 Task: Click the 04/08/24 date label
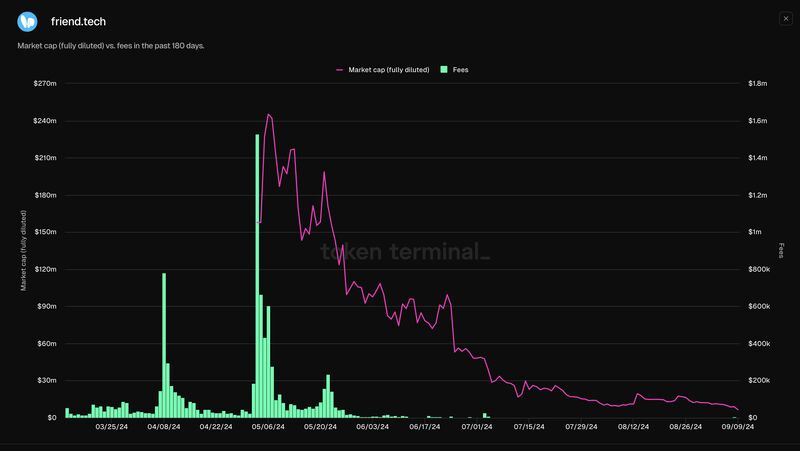click(x=164, y=427)
